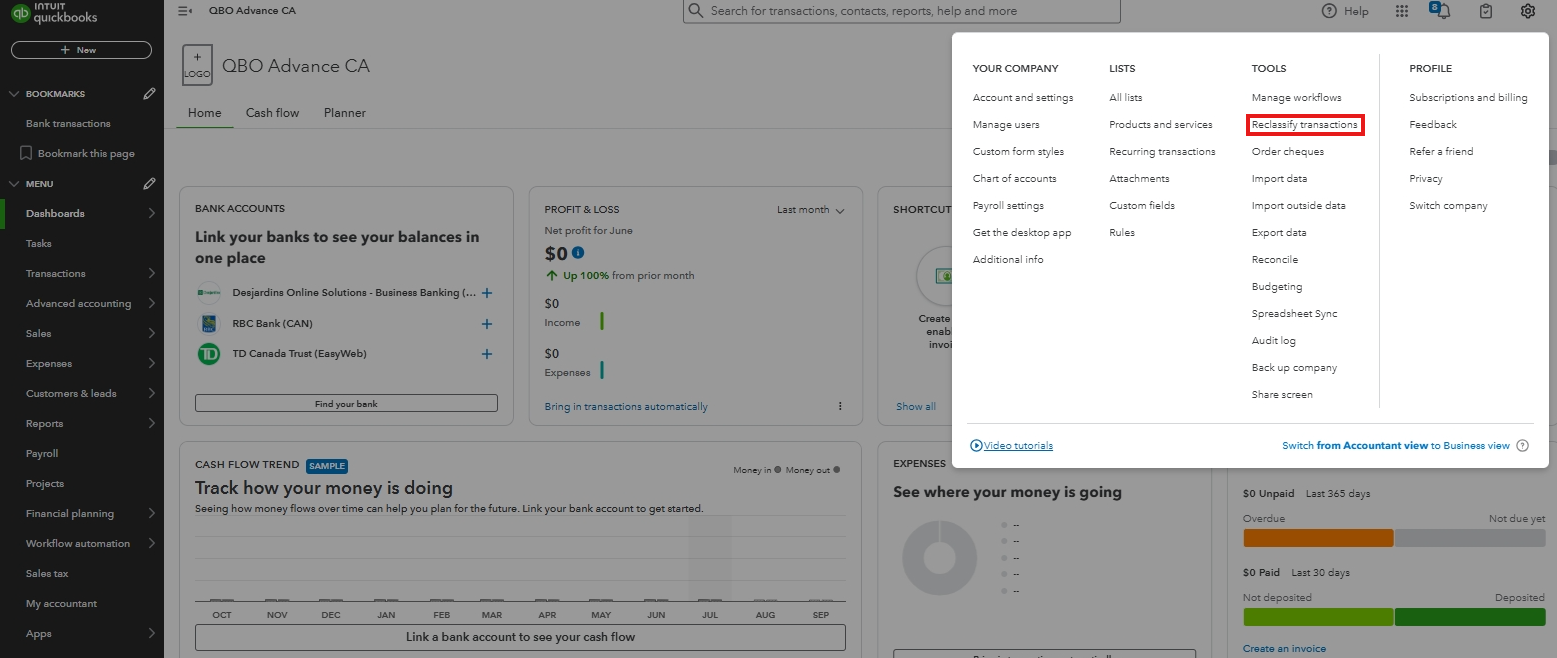Image resolution: width=1557 pixels, height=658 pixels.
Task: Open Tasks in sidebar
Action: (38, 244)
